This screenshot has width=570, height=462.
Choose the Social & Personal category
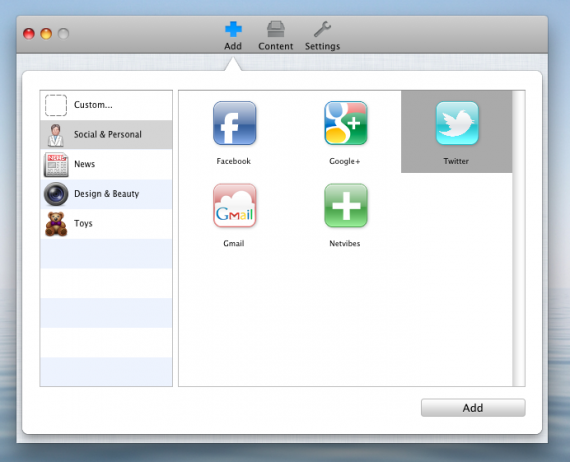click(106, 134)
